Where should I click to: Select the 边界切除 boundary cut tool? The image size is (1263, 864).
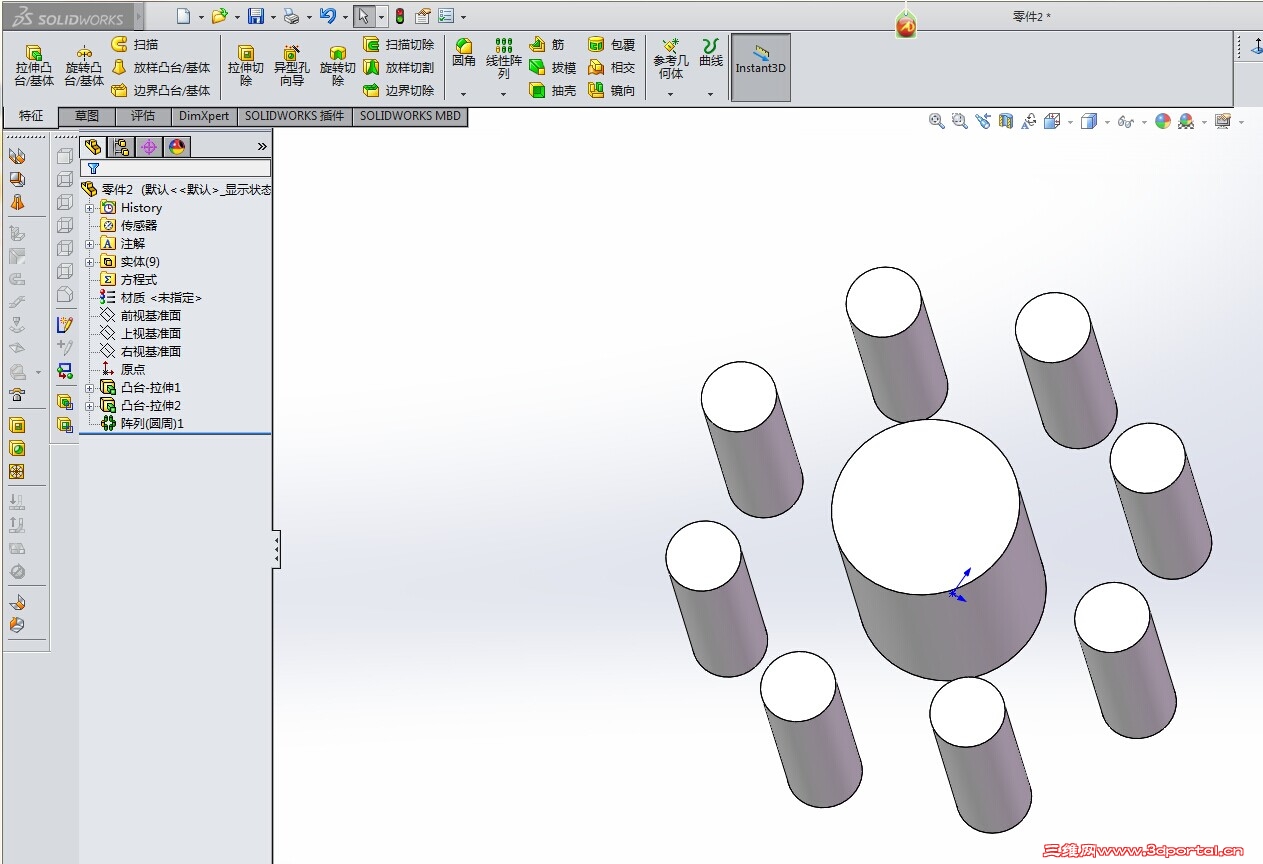coord(399,90)
